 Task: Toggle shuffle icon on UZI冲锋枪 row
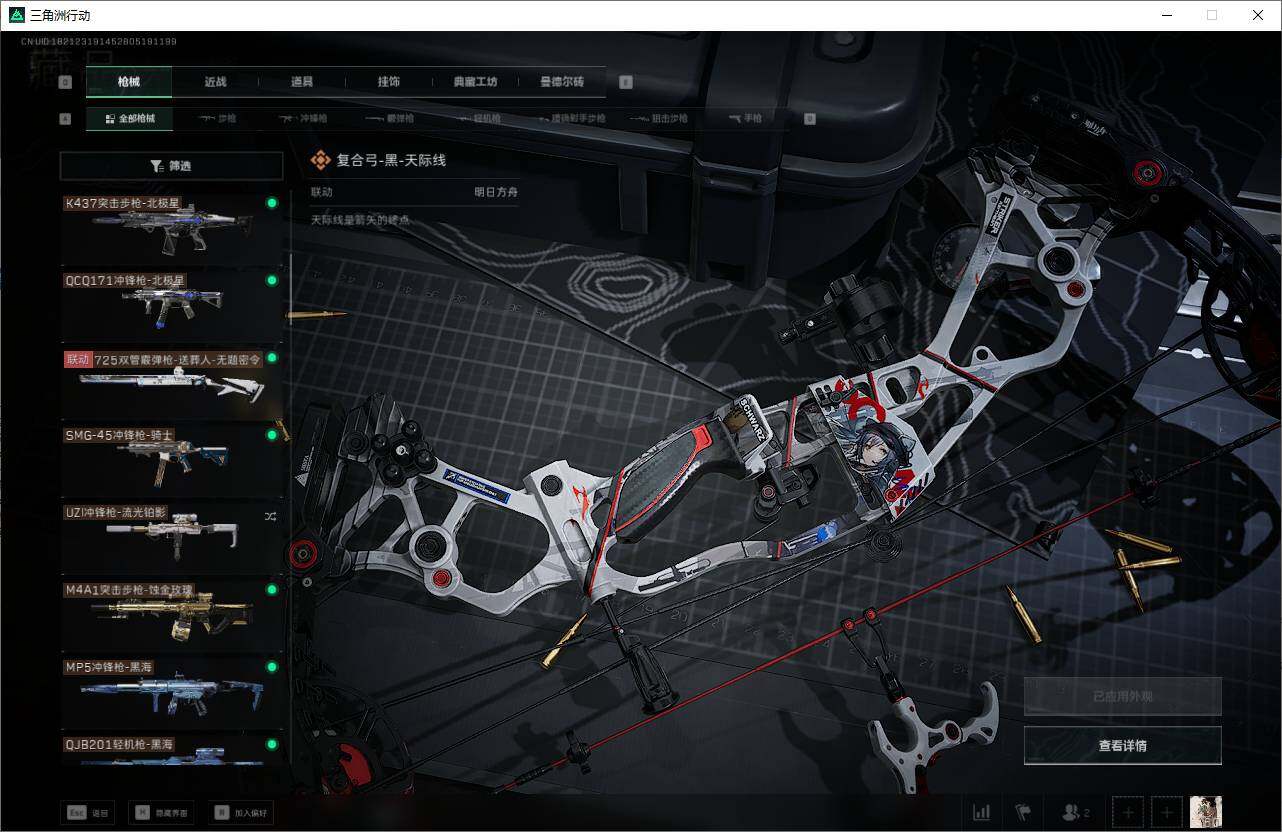271,516
